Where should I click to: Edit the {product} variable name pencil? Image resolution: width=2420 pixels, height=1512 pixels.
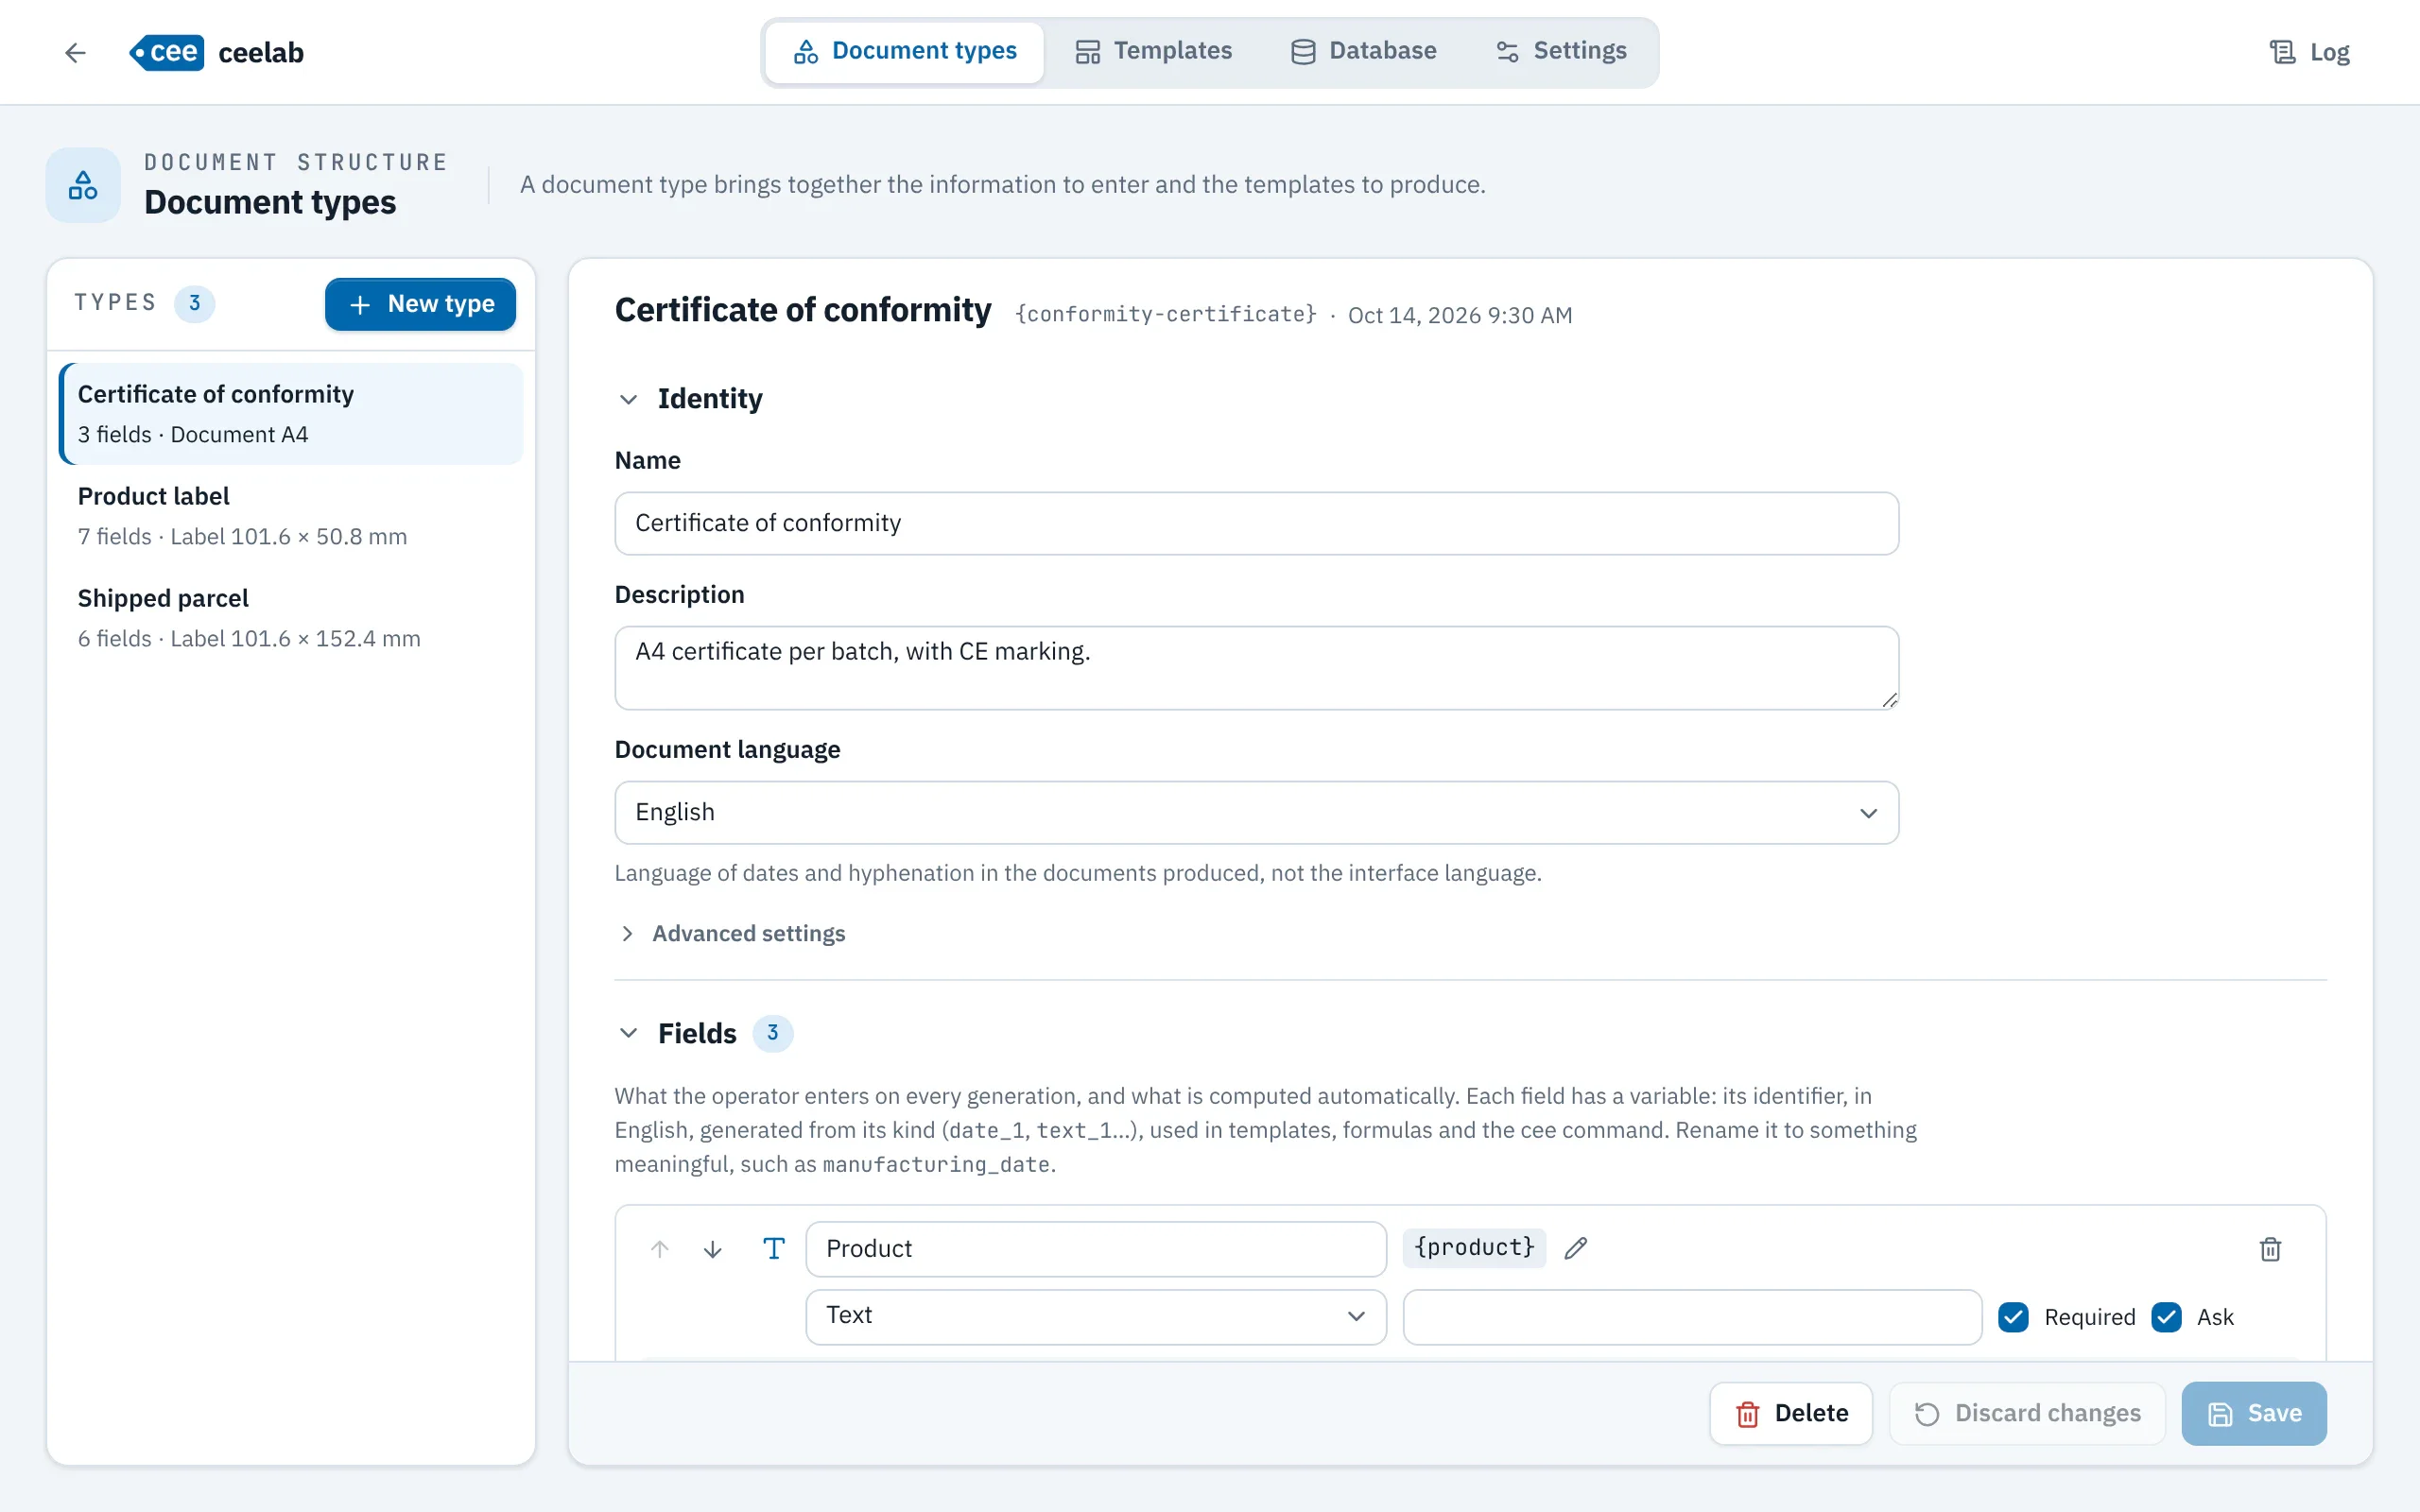[1576, 1248]
